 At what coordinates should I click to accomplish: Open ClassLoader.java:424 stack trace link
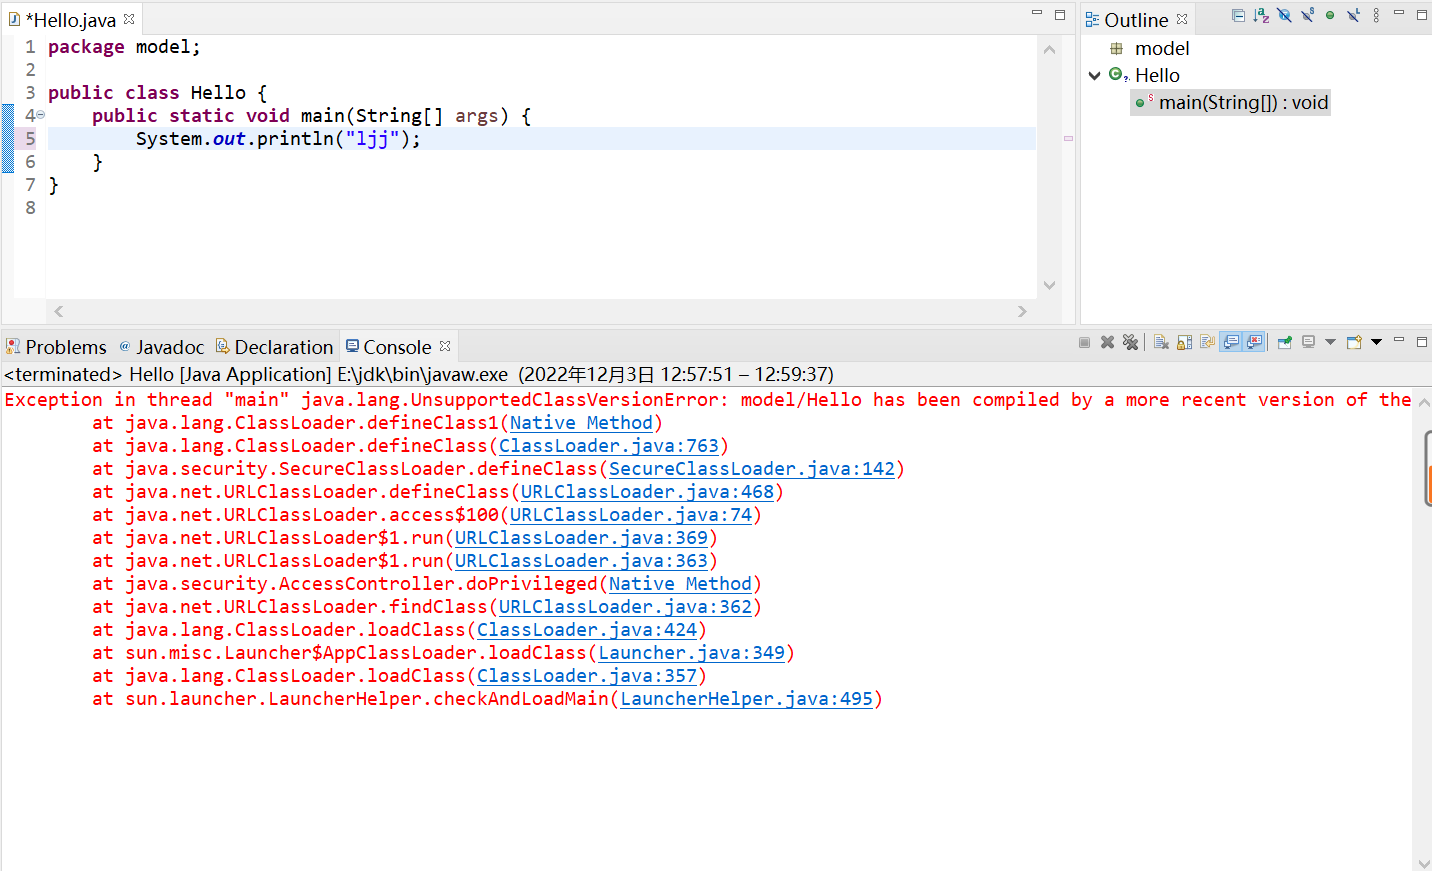(x=587, y=630)
